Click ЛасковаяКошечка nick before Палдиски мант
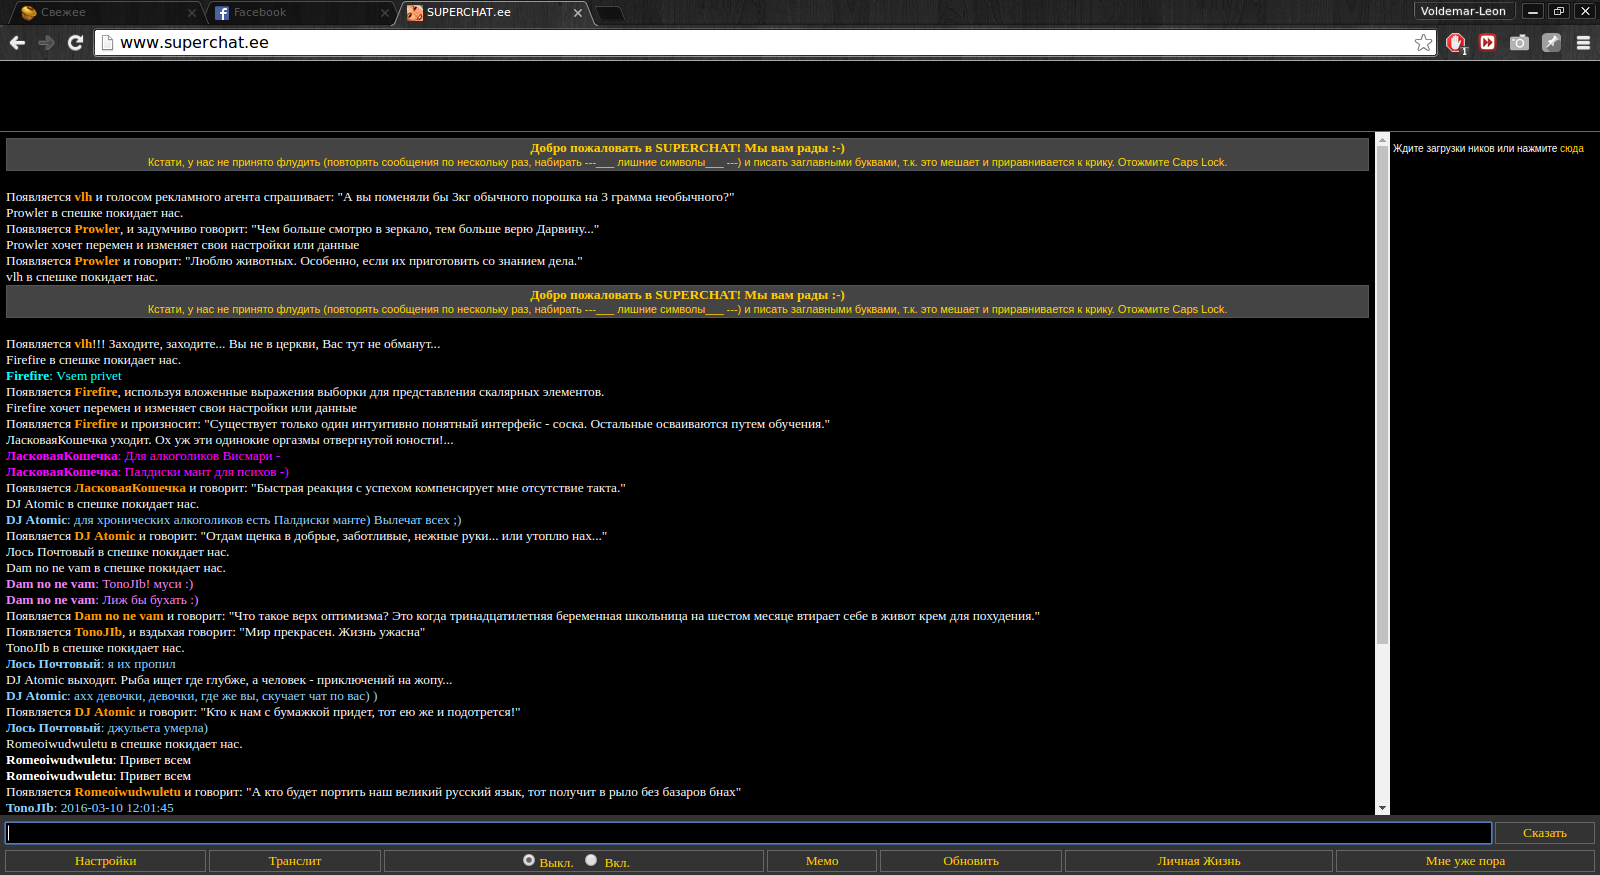Image resolution: width=1600 pixels, height=875 pixels. coord(62,472)
